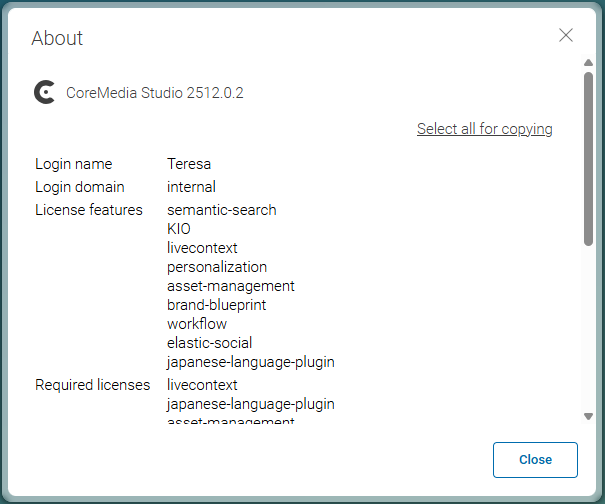
Task: Click the 'License features' label
Action: coord(89,210)
